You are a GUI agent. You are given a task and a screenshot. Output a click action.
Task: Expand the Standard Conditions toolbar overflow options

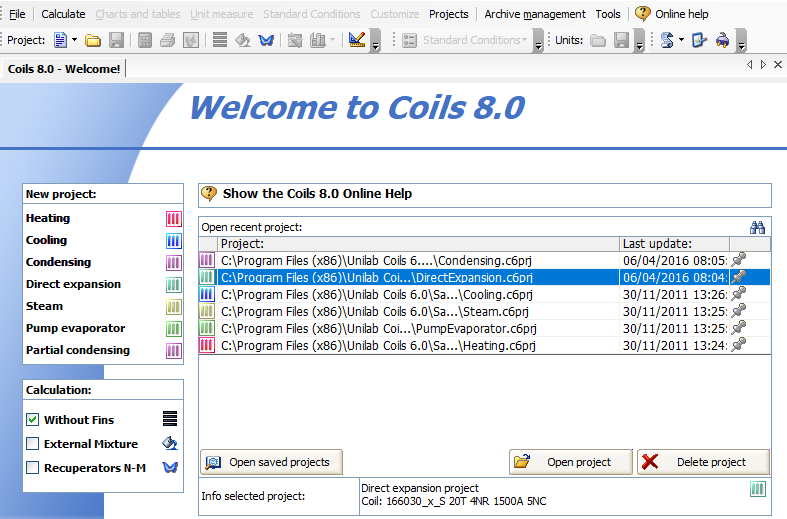coord(538,41)
